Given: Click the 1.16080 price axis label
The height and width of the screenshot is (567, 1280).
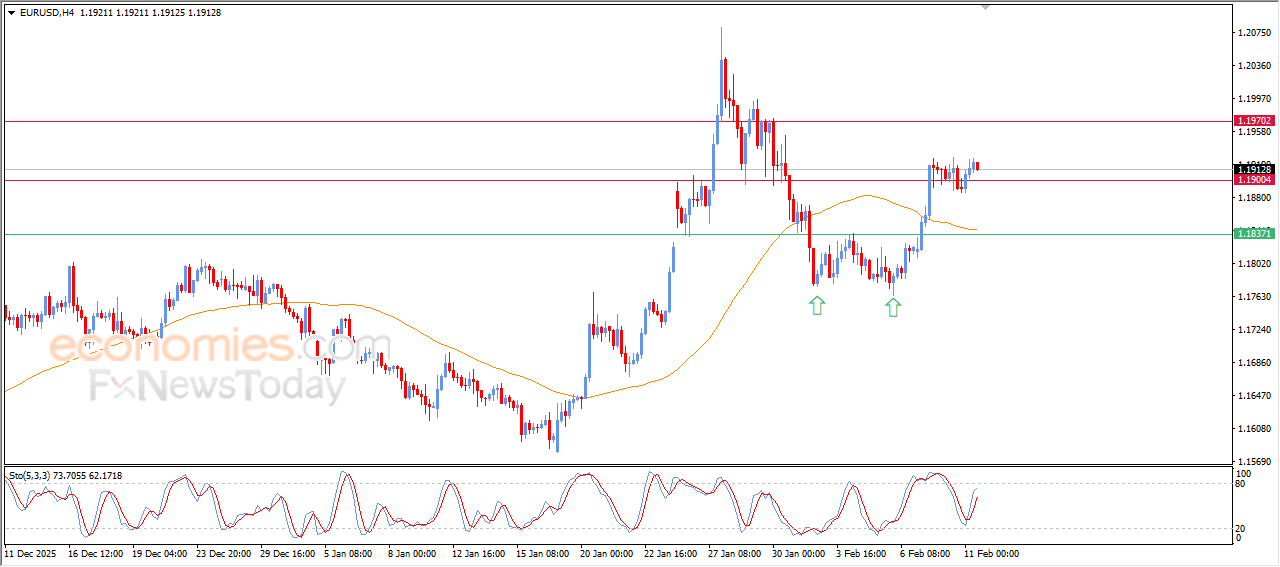Looking at the screenshot, I should (1254, 429).
